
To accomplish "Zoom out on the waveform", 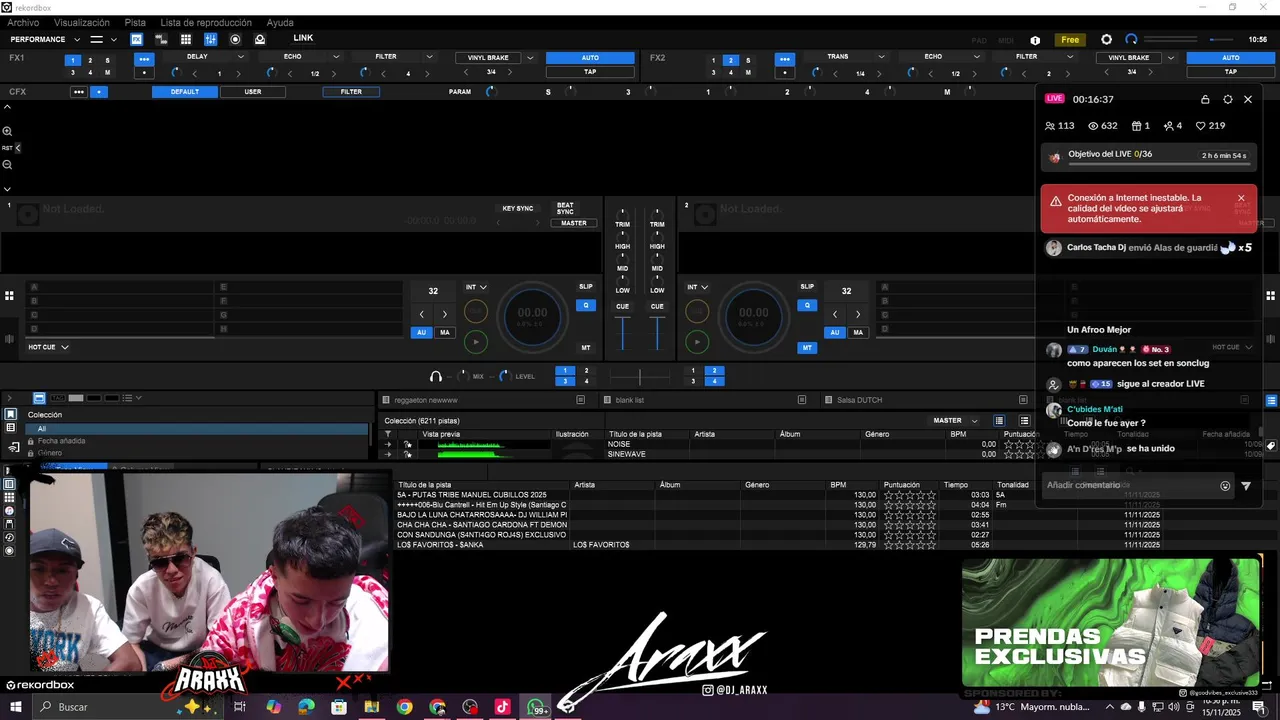I will pyautogui.click(x=7, y=165).
